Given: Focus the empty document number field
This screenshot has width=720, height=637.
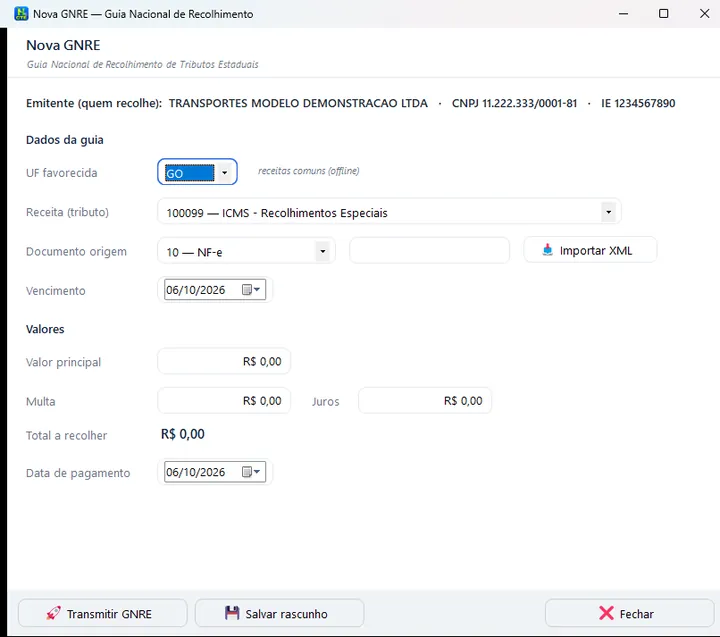Looking at the screenshot, I should pos(429,251).
